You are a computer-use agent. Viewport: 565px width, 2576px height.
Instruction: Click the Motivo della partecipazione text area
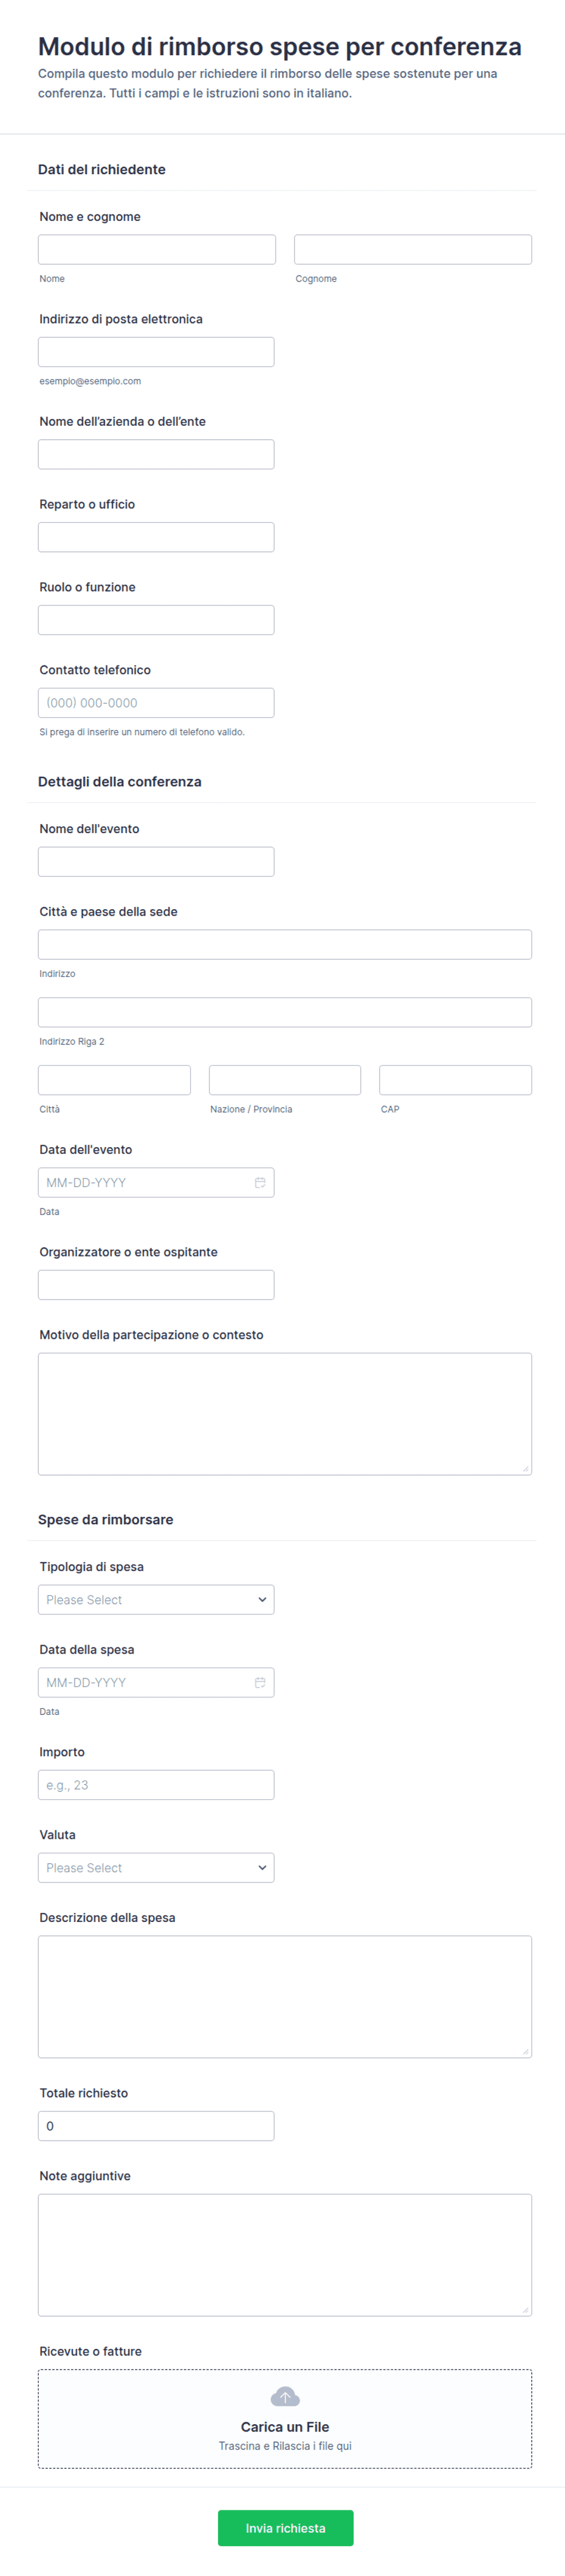285,1413
